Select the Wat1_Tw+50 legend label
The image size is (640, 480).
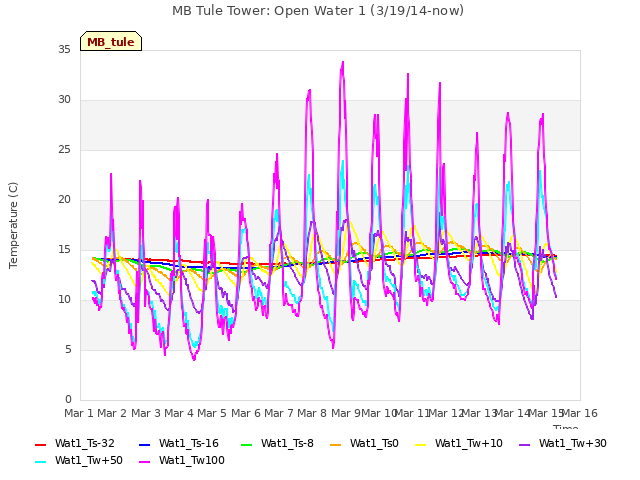[89, 461]
